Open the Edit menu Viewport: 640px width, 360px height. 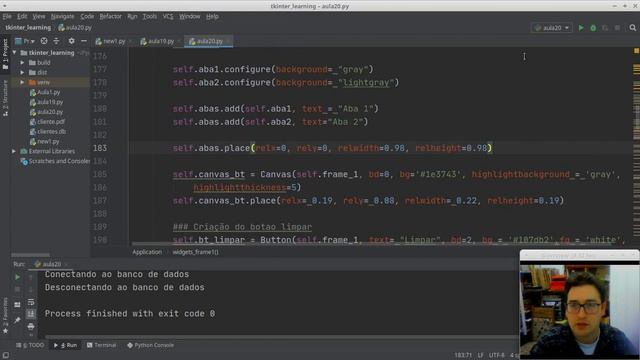(x=22, y=16)
